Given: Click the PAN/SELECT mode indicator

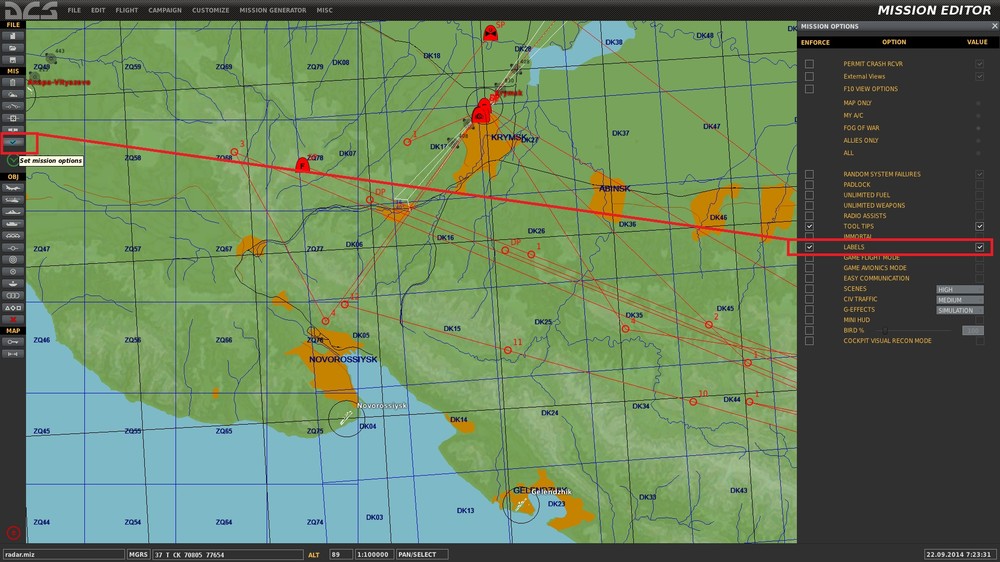Looking at the screenshot, I should pos(422,554).
